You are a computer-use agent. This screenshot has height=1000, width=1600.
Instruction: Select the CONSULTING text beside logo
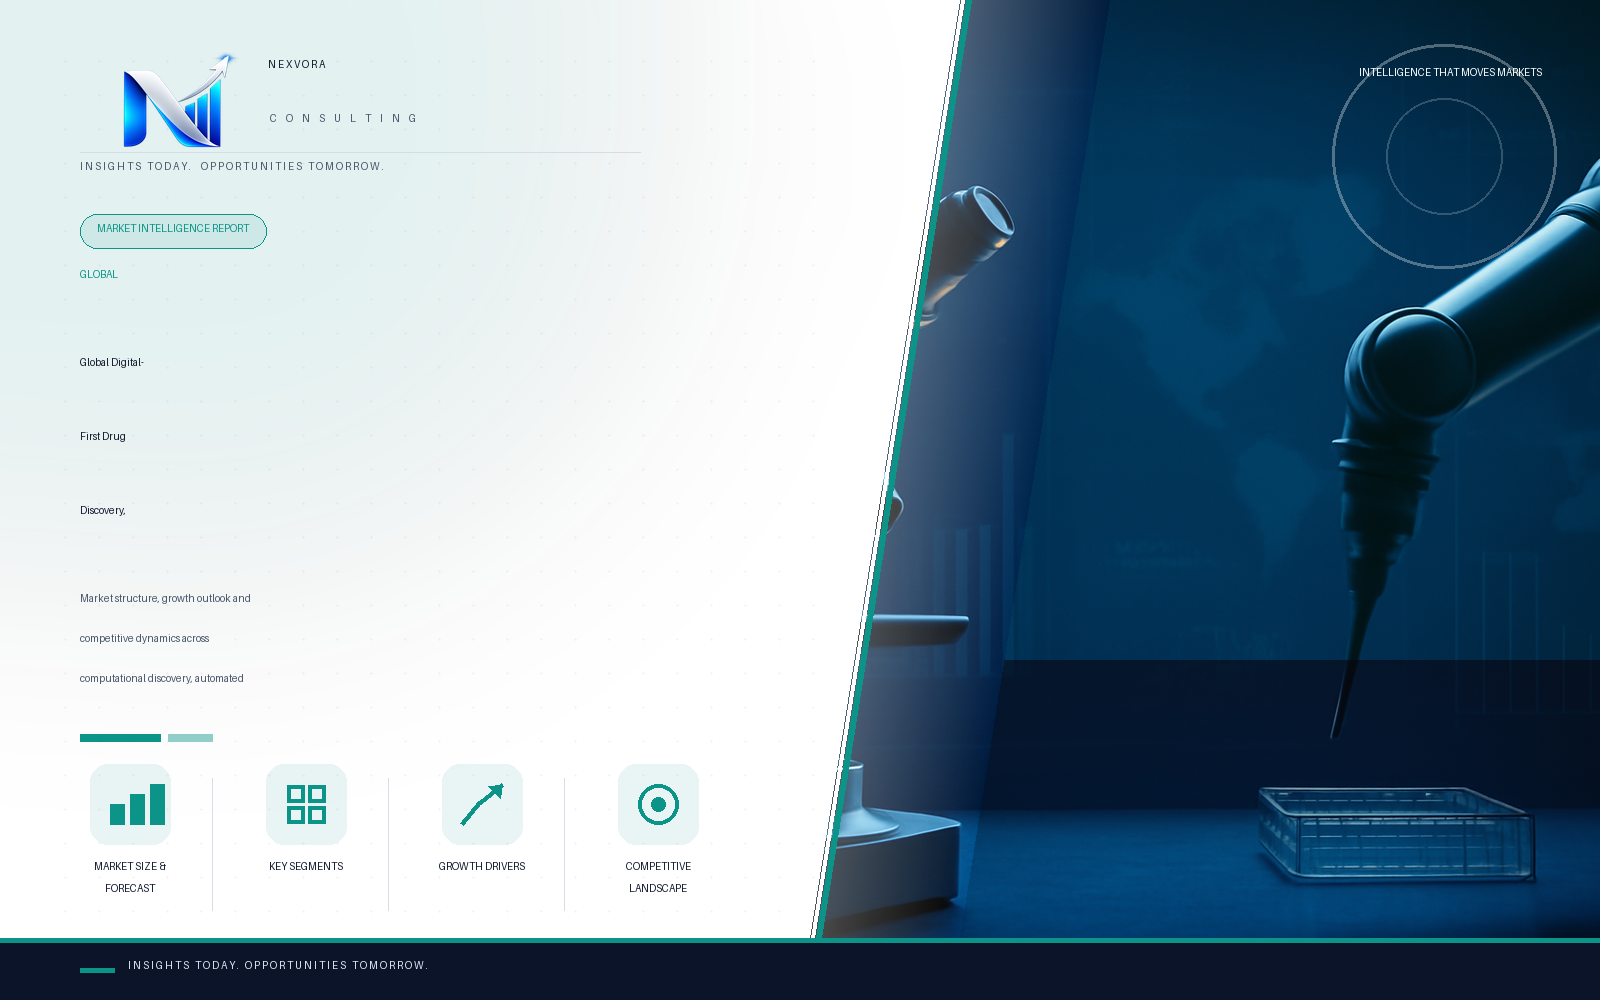(343, 118)
